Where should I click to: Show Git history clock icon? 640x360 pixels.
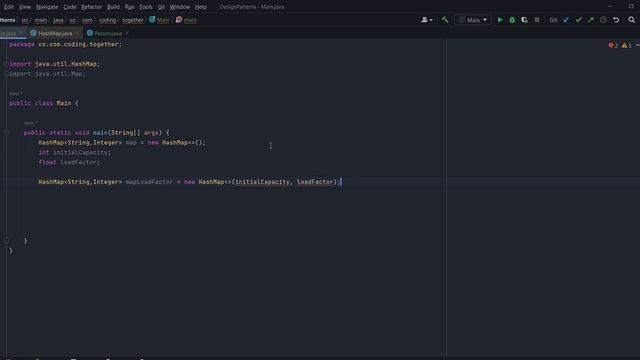(603, 20)
